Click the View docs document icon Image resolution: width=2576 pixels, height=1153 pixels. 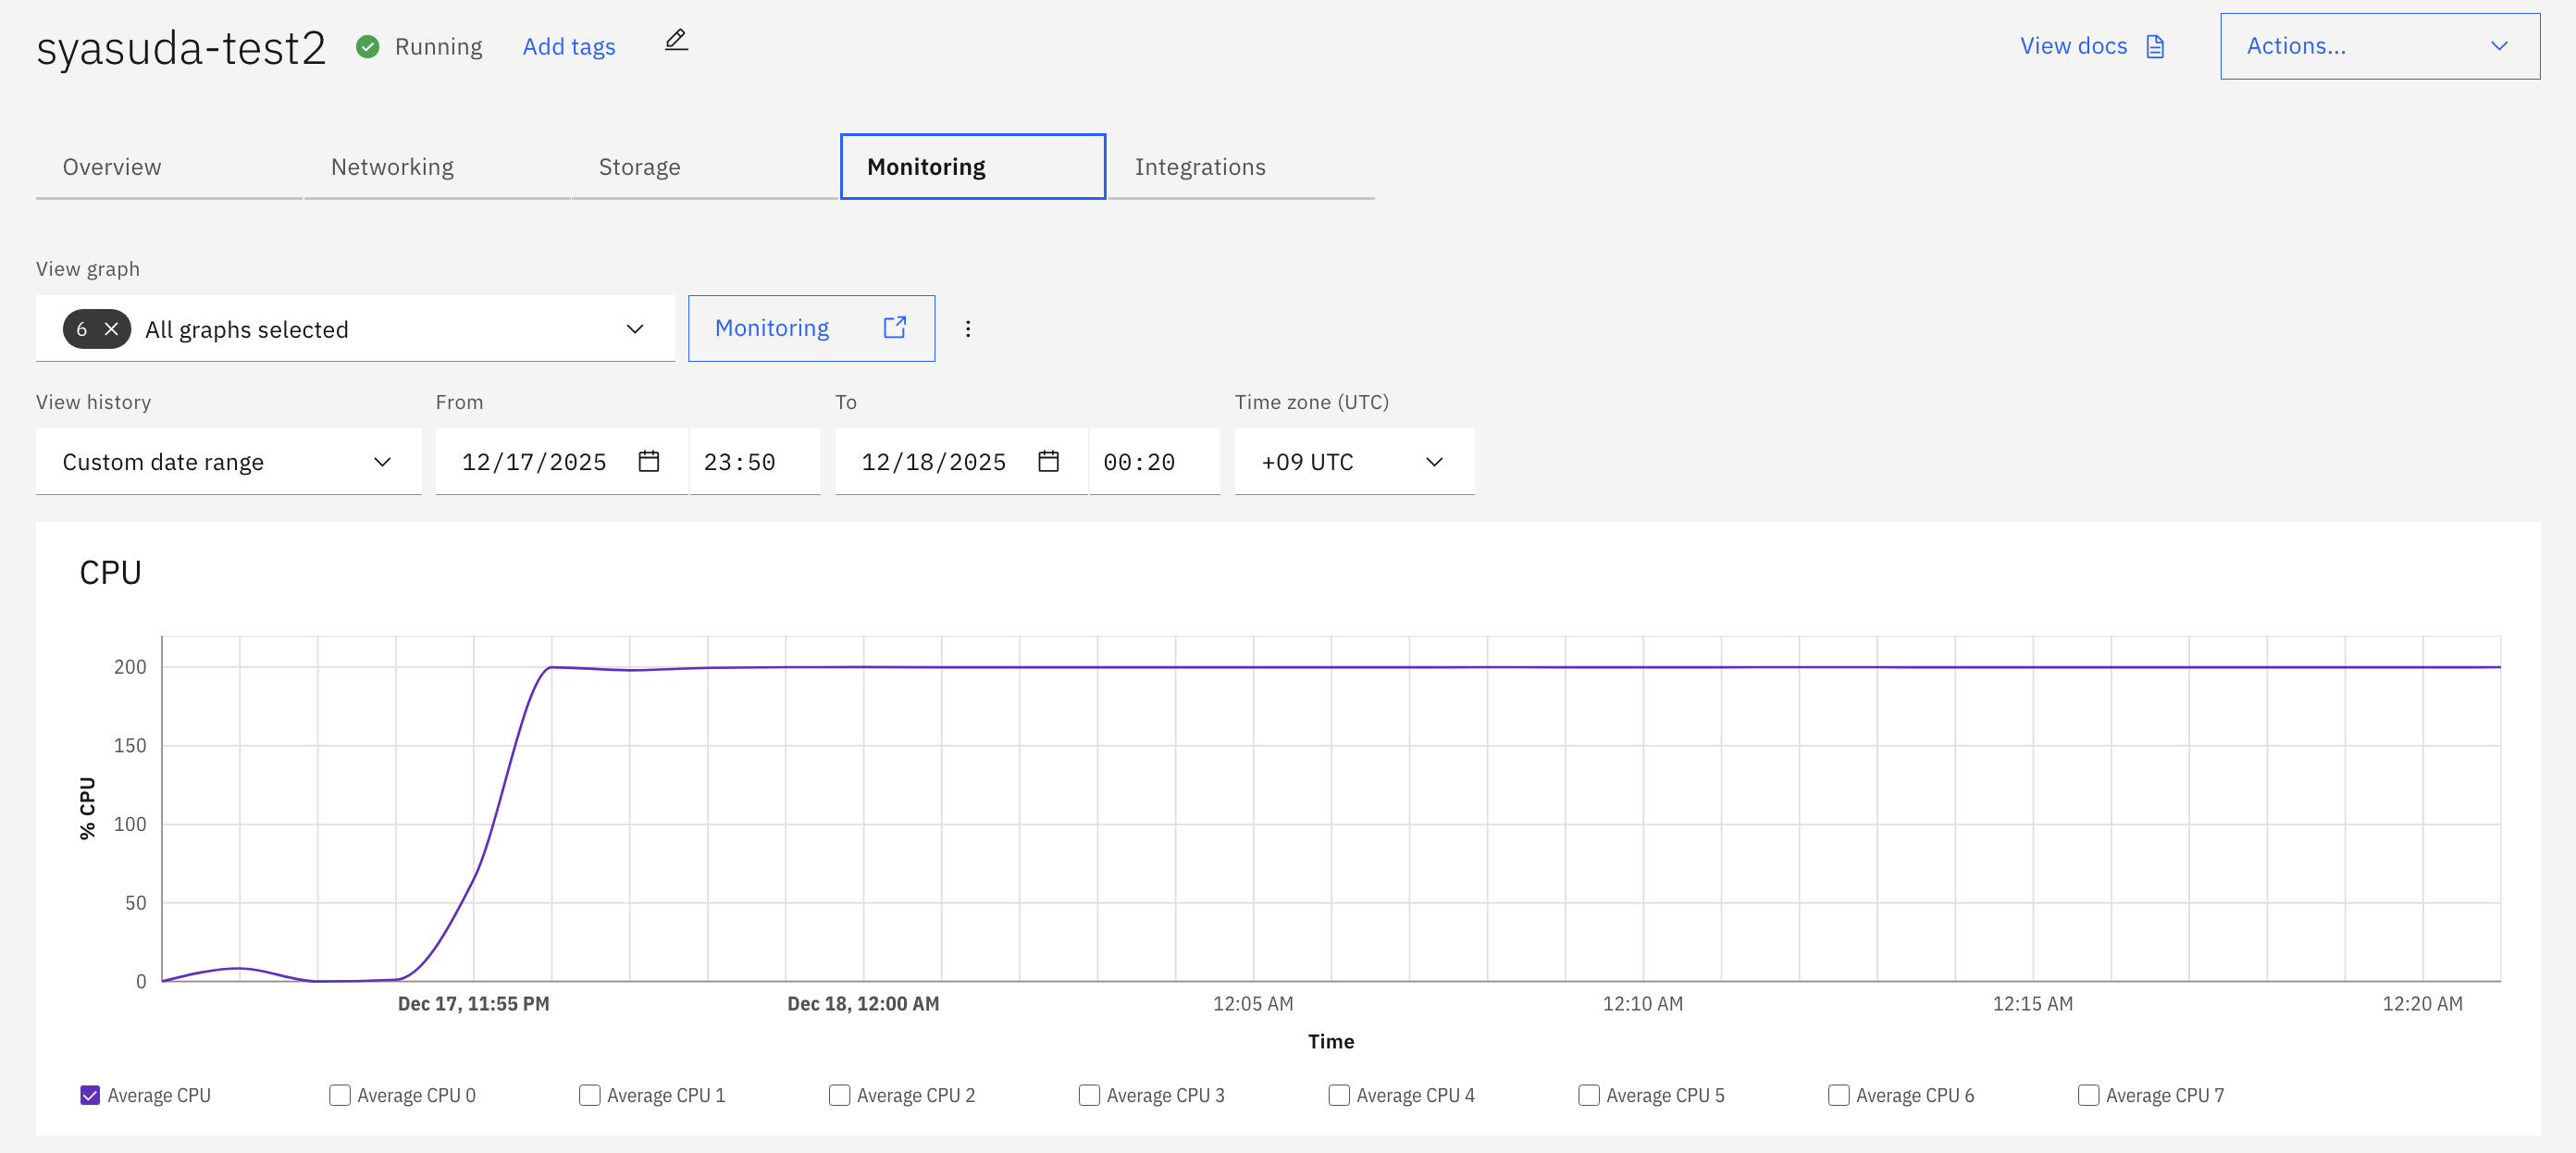(x=2155, y=47)
